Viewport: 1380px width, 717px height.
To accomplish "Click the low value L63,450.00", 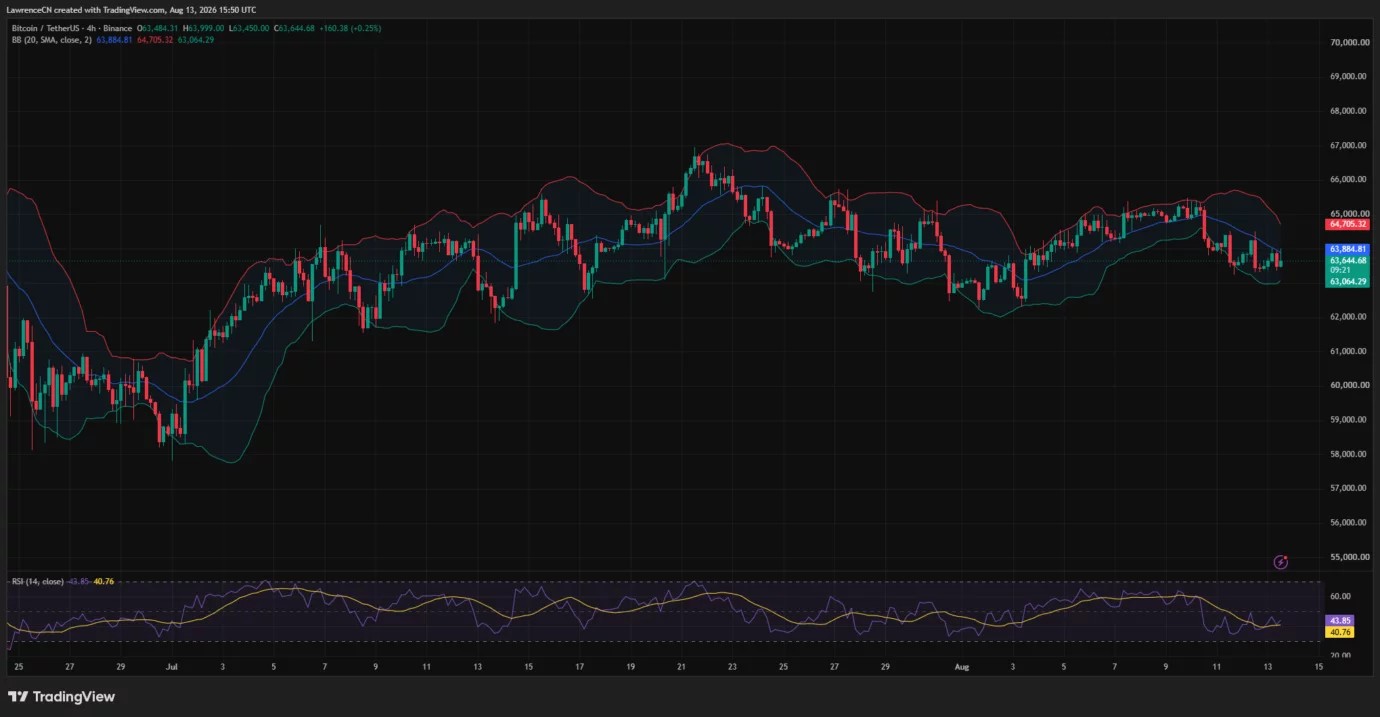I will (x=249, y=28).
